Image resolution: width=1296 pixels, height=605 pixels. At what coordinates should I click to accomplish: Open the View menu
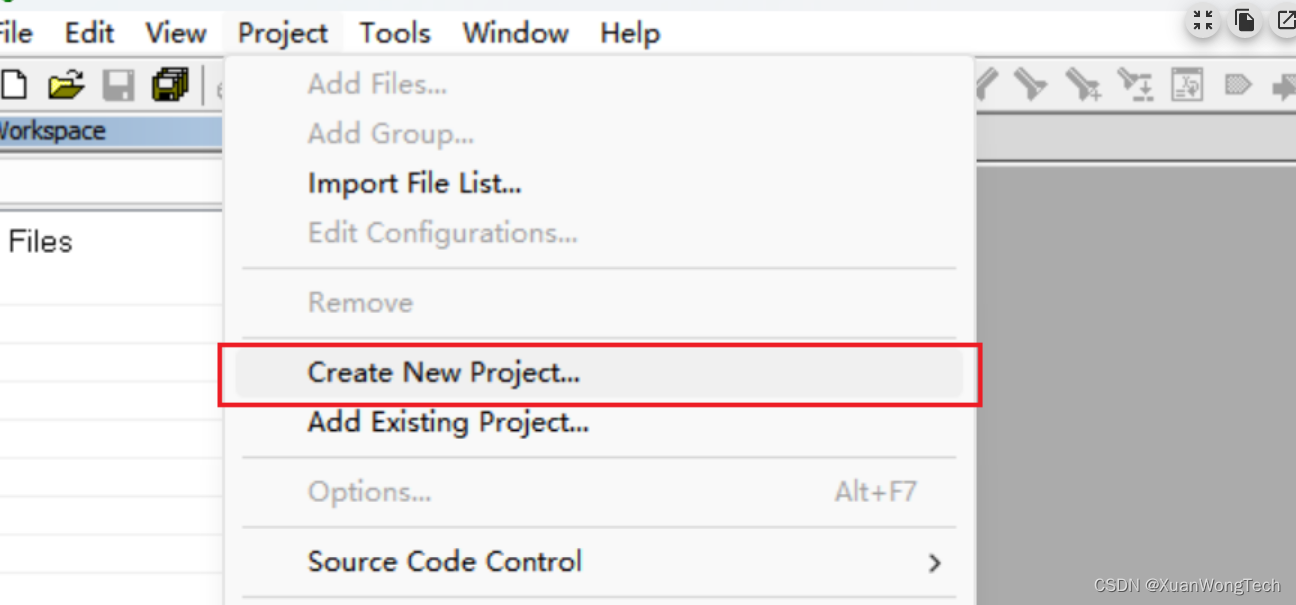click(176, 33)
